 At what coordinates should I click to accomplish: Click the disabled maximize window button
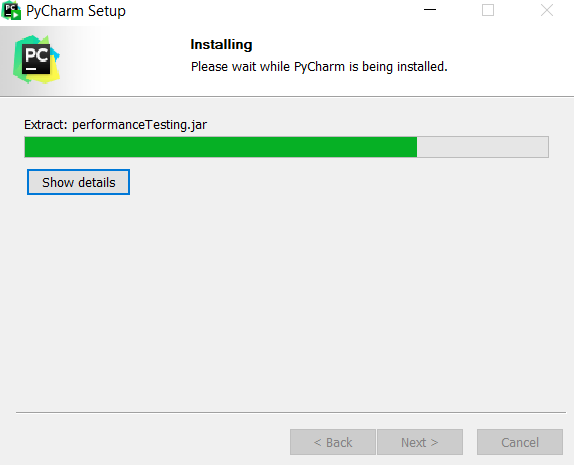click(x=488, y=10)
